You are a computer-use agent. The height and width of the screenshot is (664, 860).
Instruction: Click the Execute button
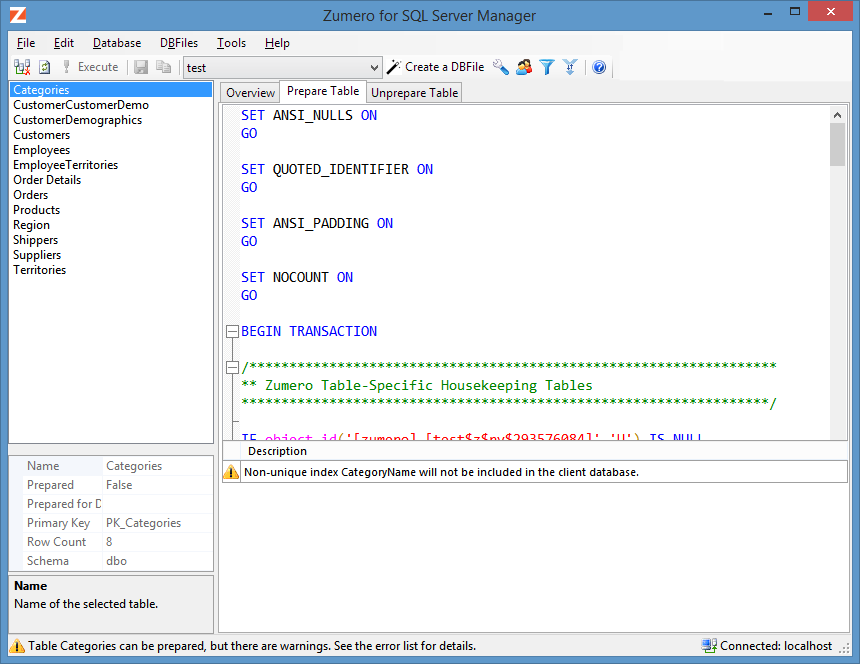click(x=90, y=67)
